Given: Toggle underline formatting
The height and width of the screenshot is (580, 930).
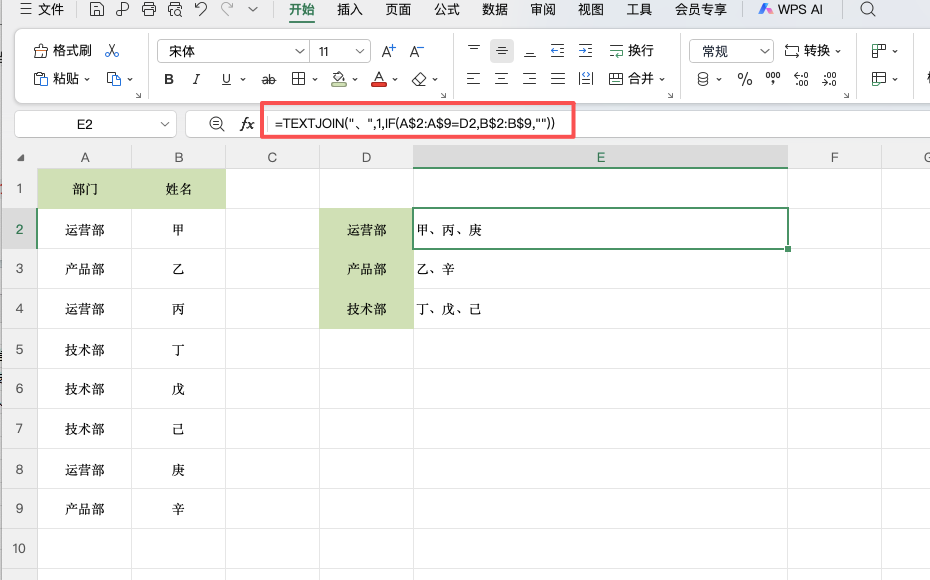Looking at the screenshot, I should coord(226,79).
